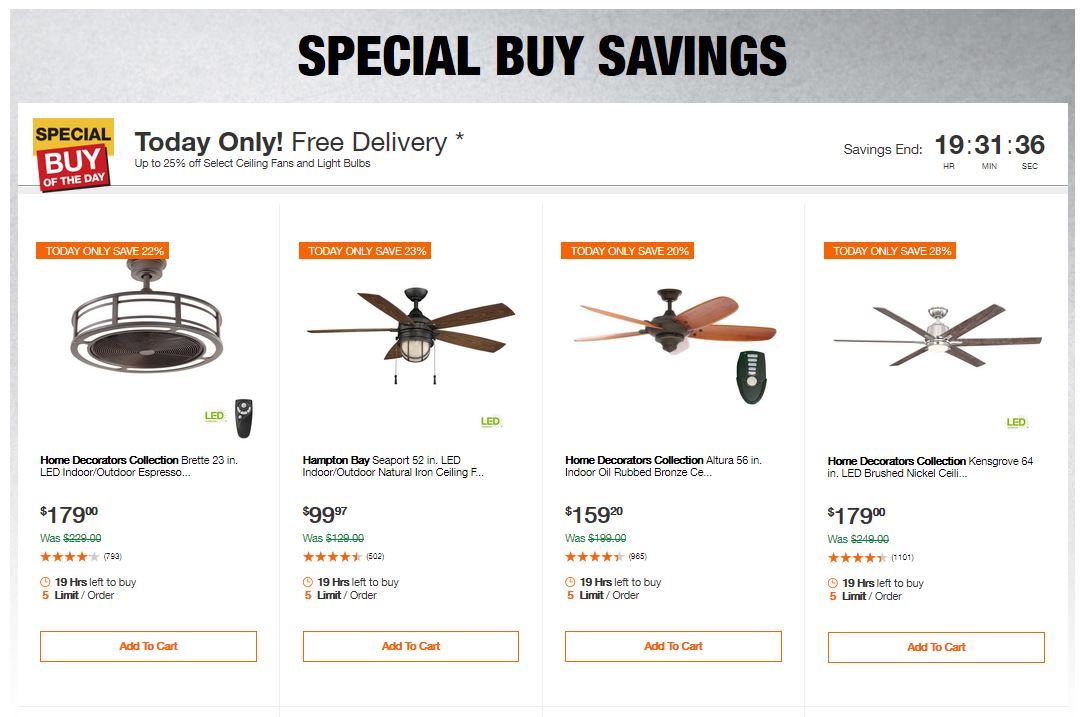Click star rating of Brette 23 in. fan
This screenshot has height=717, width=1084.
pyautogui.click(x=70, y=556)
